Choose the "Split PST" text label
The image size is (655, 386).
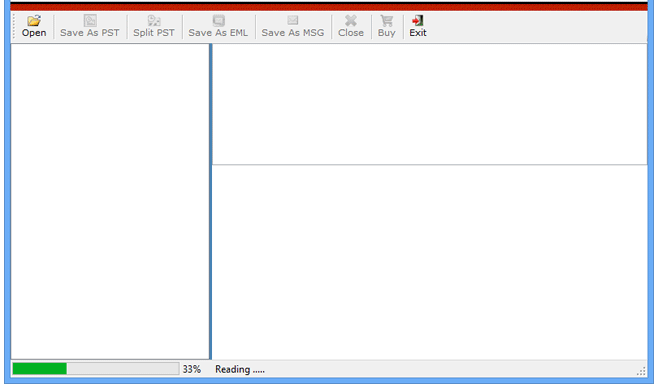click(154, 33)
